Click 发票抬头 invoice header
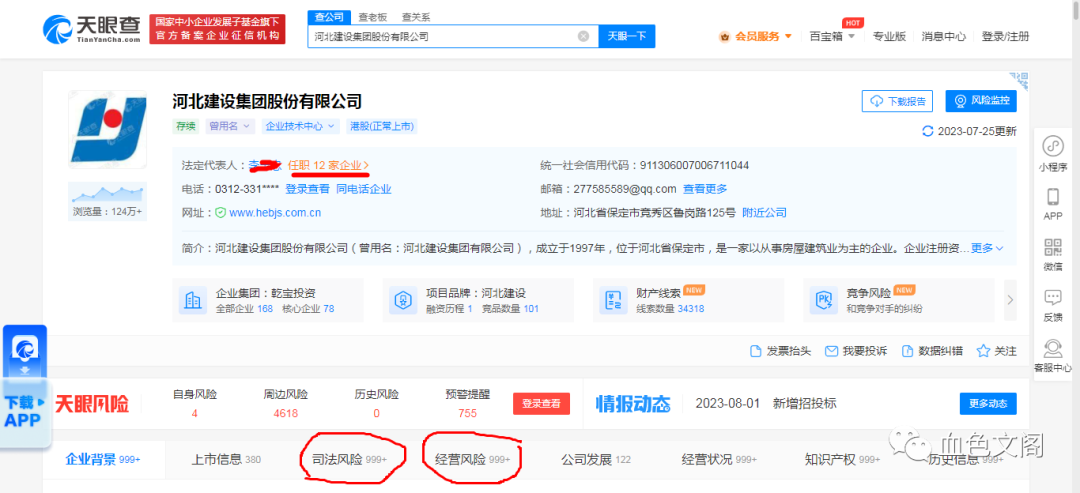This screenshot has height=493, width=1080. [x=780, y=351]
